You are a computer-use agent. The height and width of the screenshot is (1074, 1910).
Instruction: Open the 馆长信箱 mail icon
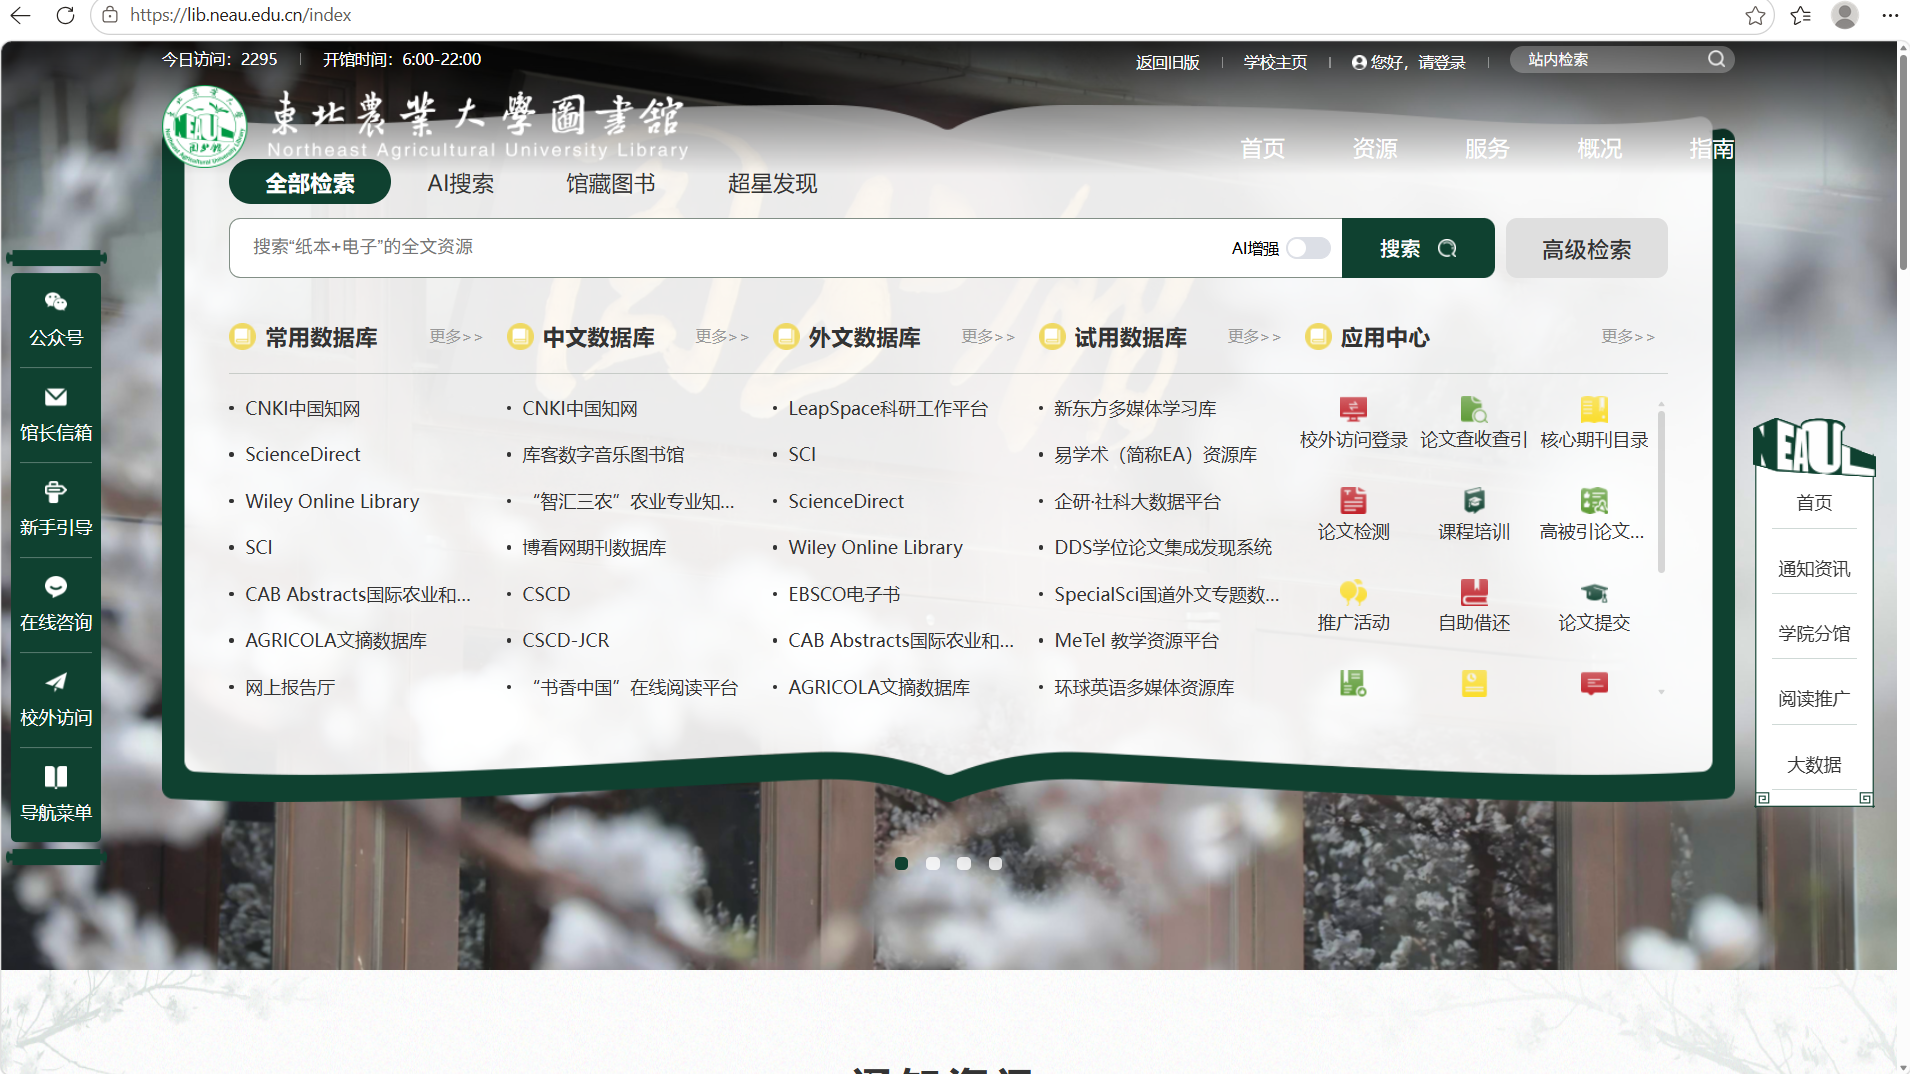[56, 397]
